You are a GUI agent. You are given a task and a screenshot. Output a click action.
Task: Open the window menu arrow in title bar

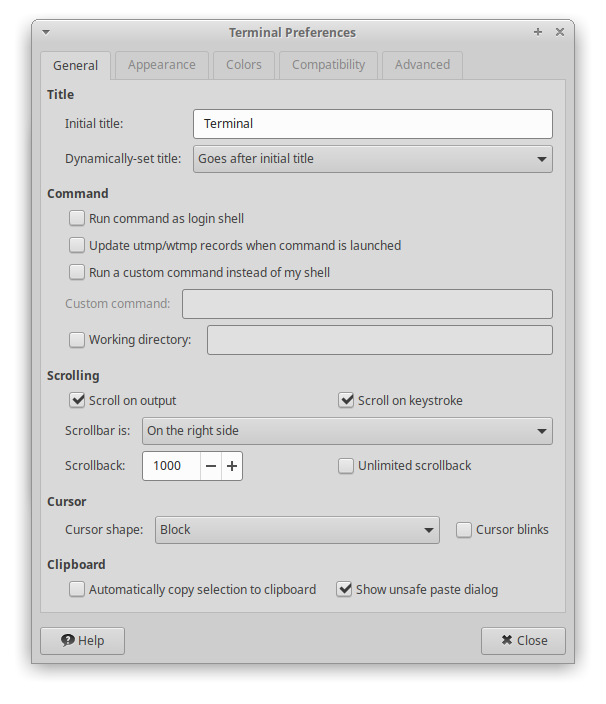pyautogui.click(x=46, y=32)
